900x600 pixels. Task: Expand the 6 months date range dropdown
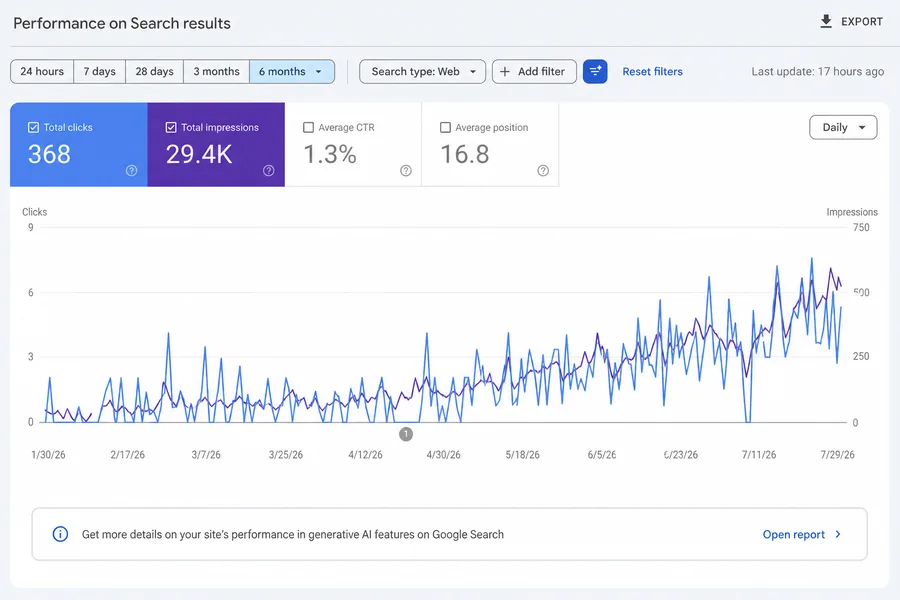pyautogui.click(x=292, y=72)
